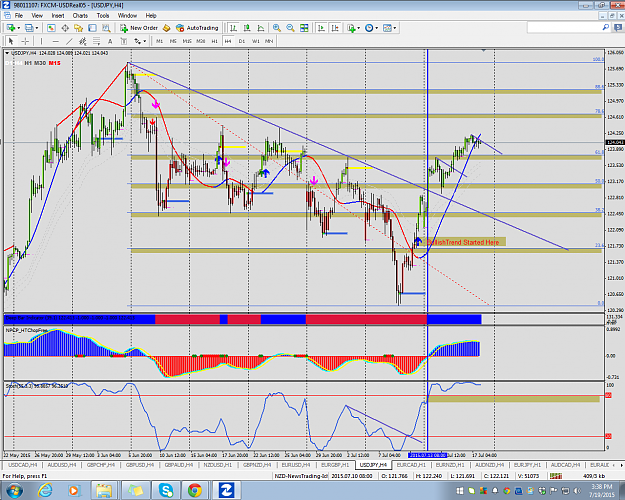Open the Charts menu
The image size is (625, 500).
click(80, 16)
